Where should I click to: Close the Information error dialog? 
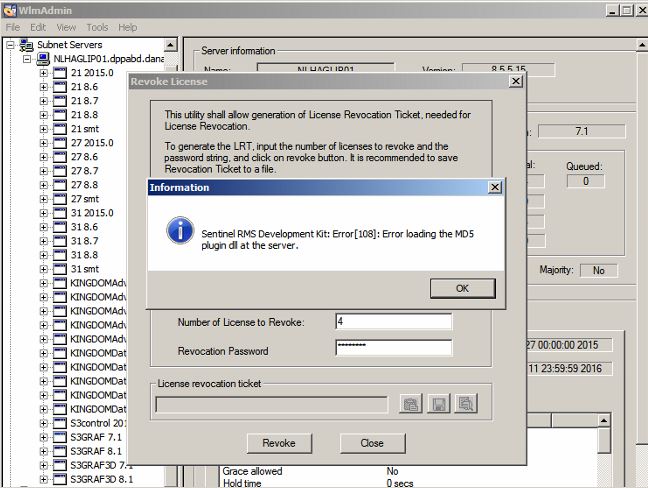495,187
